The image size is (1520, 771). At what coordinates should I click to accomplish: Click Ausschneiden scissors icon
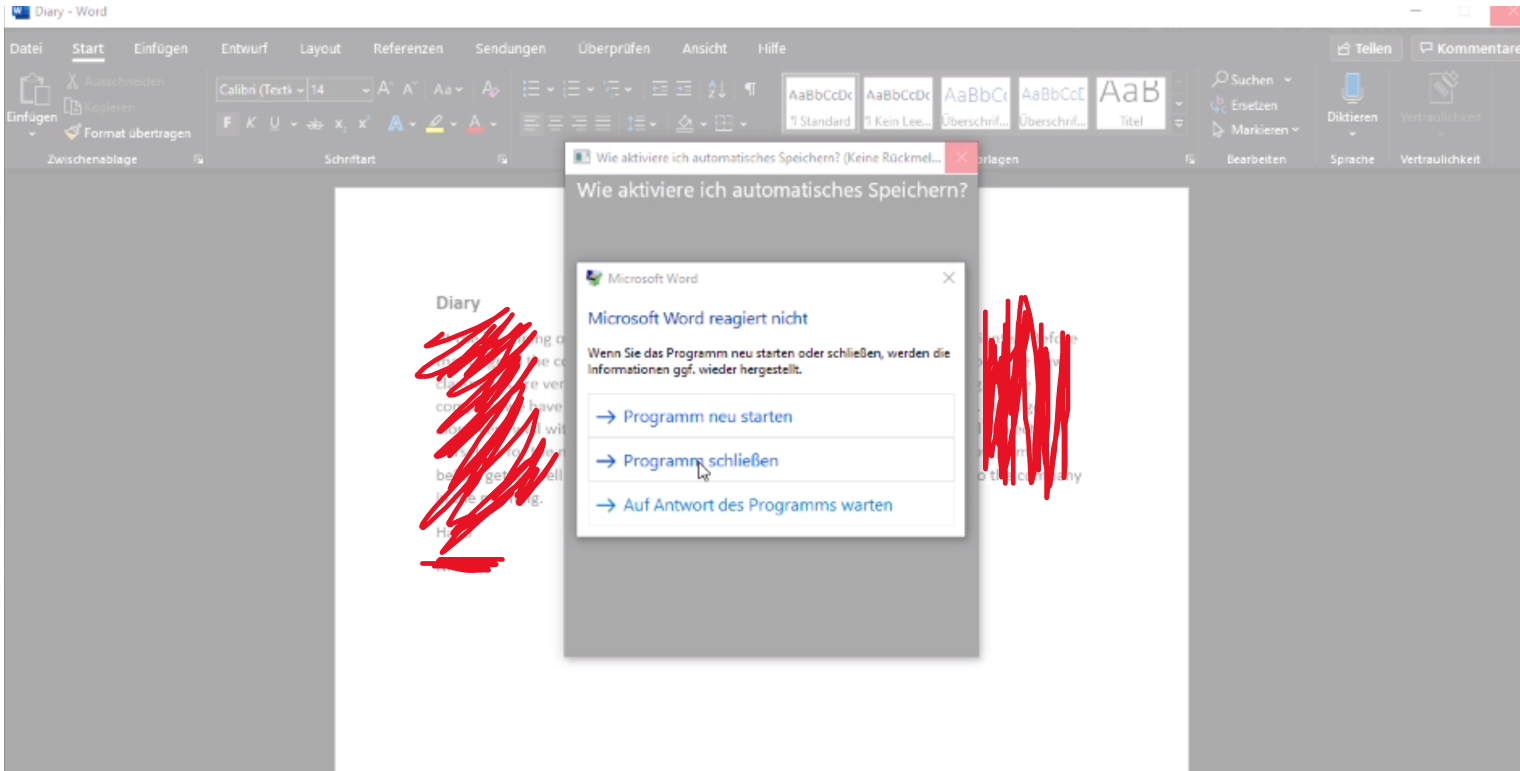[x=73, y=81]
